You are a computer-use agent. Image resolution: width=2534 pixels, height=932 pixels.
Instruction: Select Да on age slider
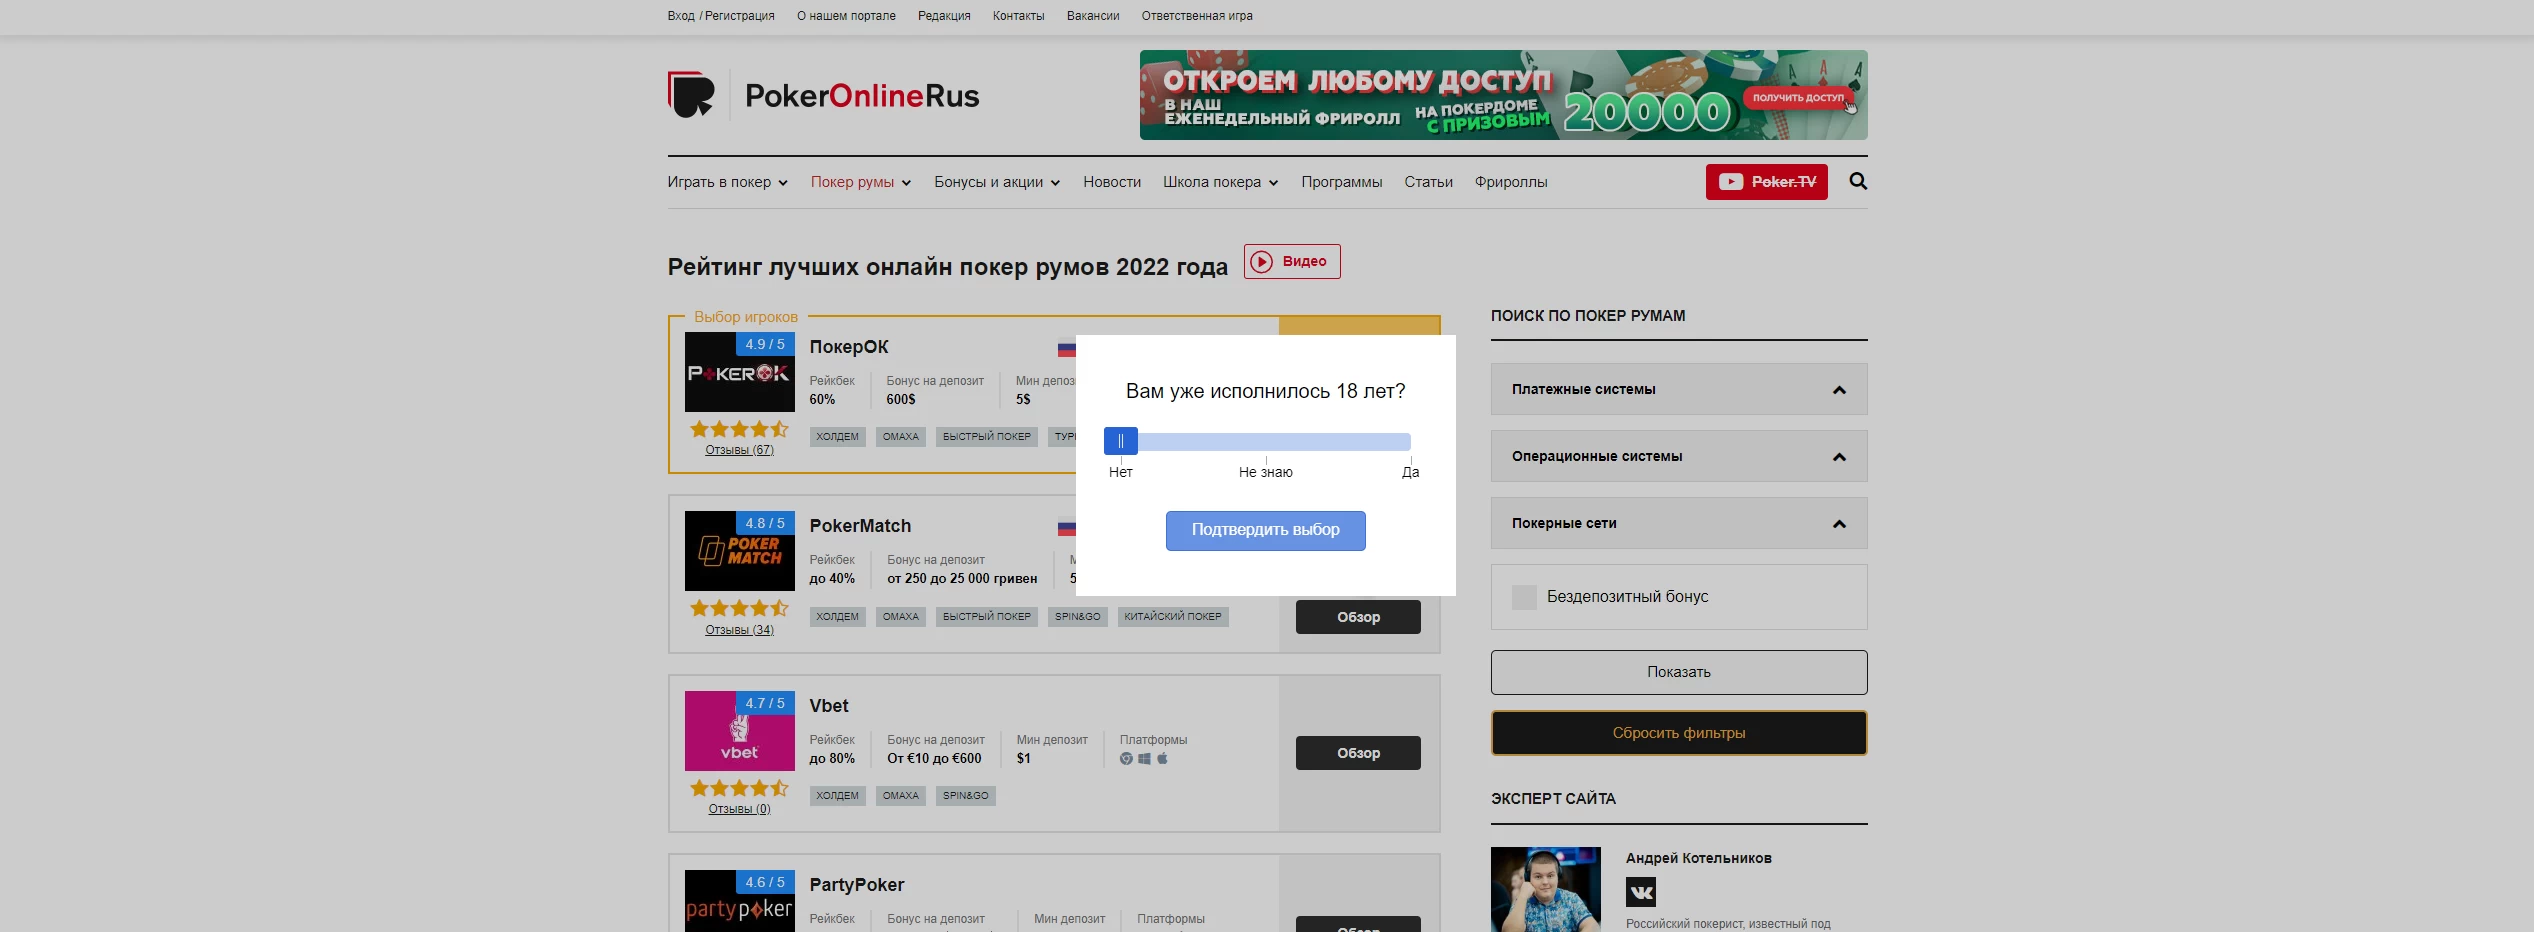(1410, 472)
